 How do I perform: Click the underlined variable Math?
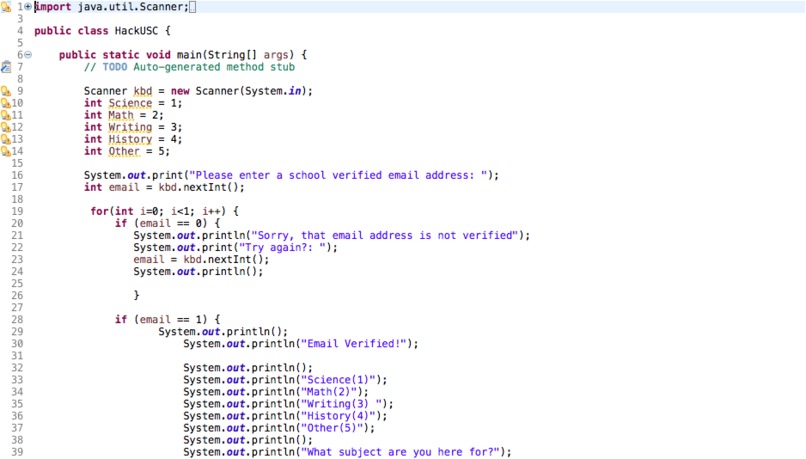pos(121,115)
